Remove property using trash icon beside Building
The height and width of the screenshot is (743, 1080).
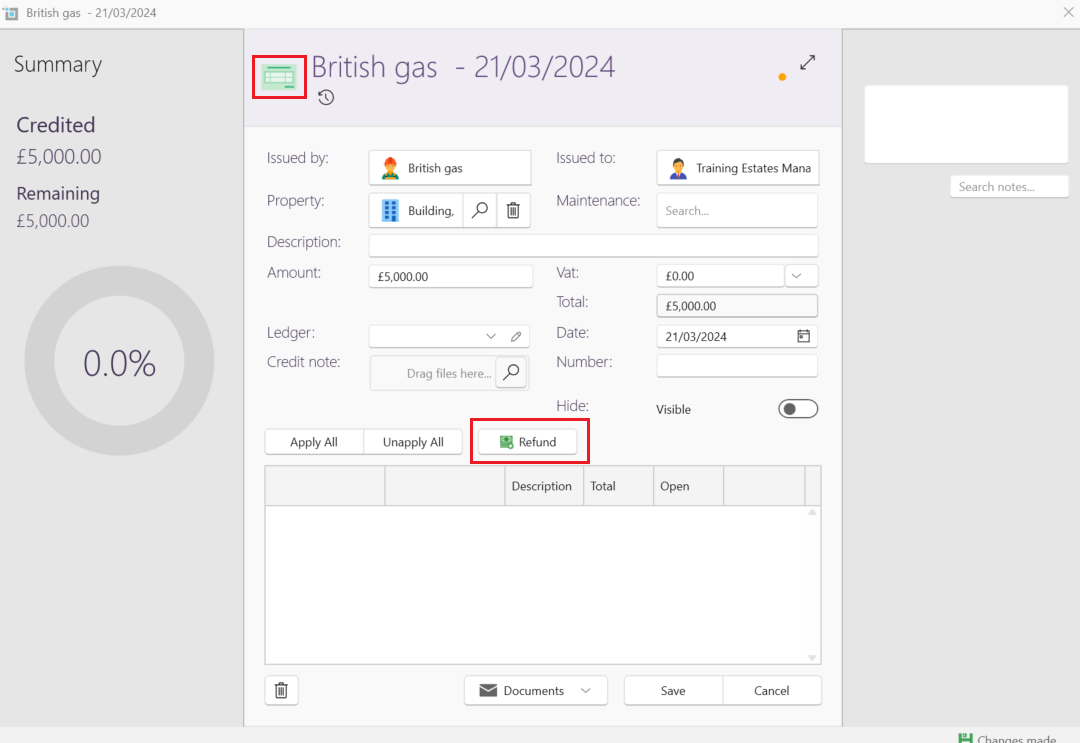pos(513,210)
